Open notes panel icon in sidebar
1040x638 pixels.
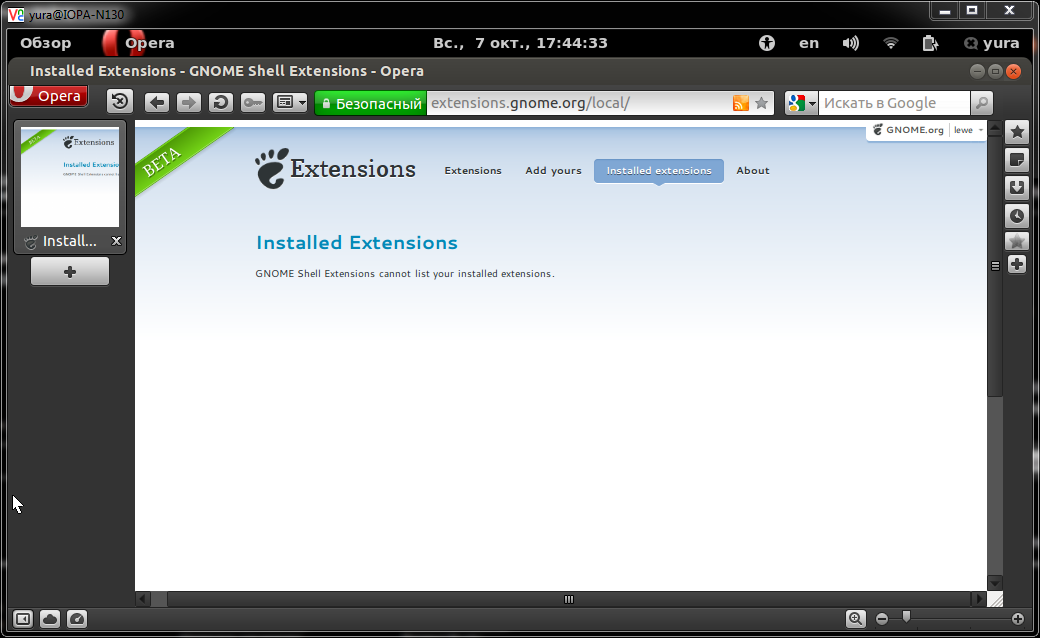[1017, 160]
